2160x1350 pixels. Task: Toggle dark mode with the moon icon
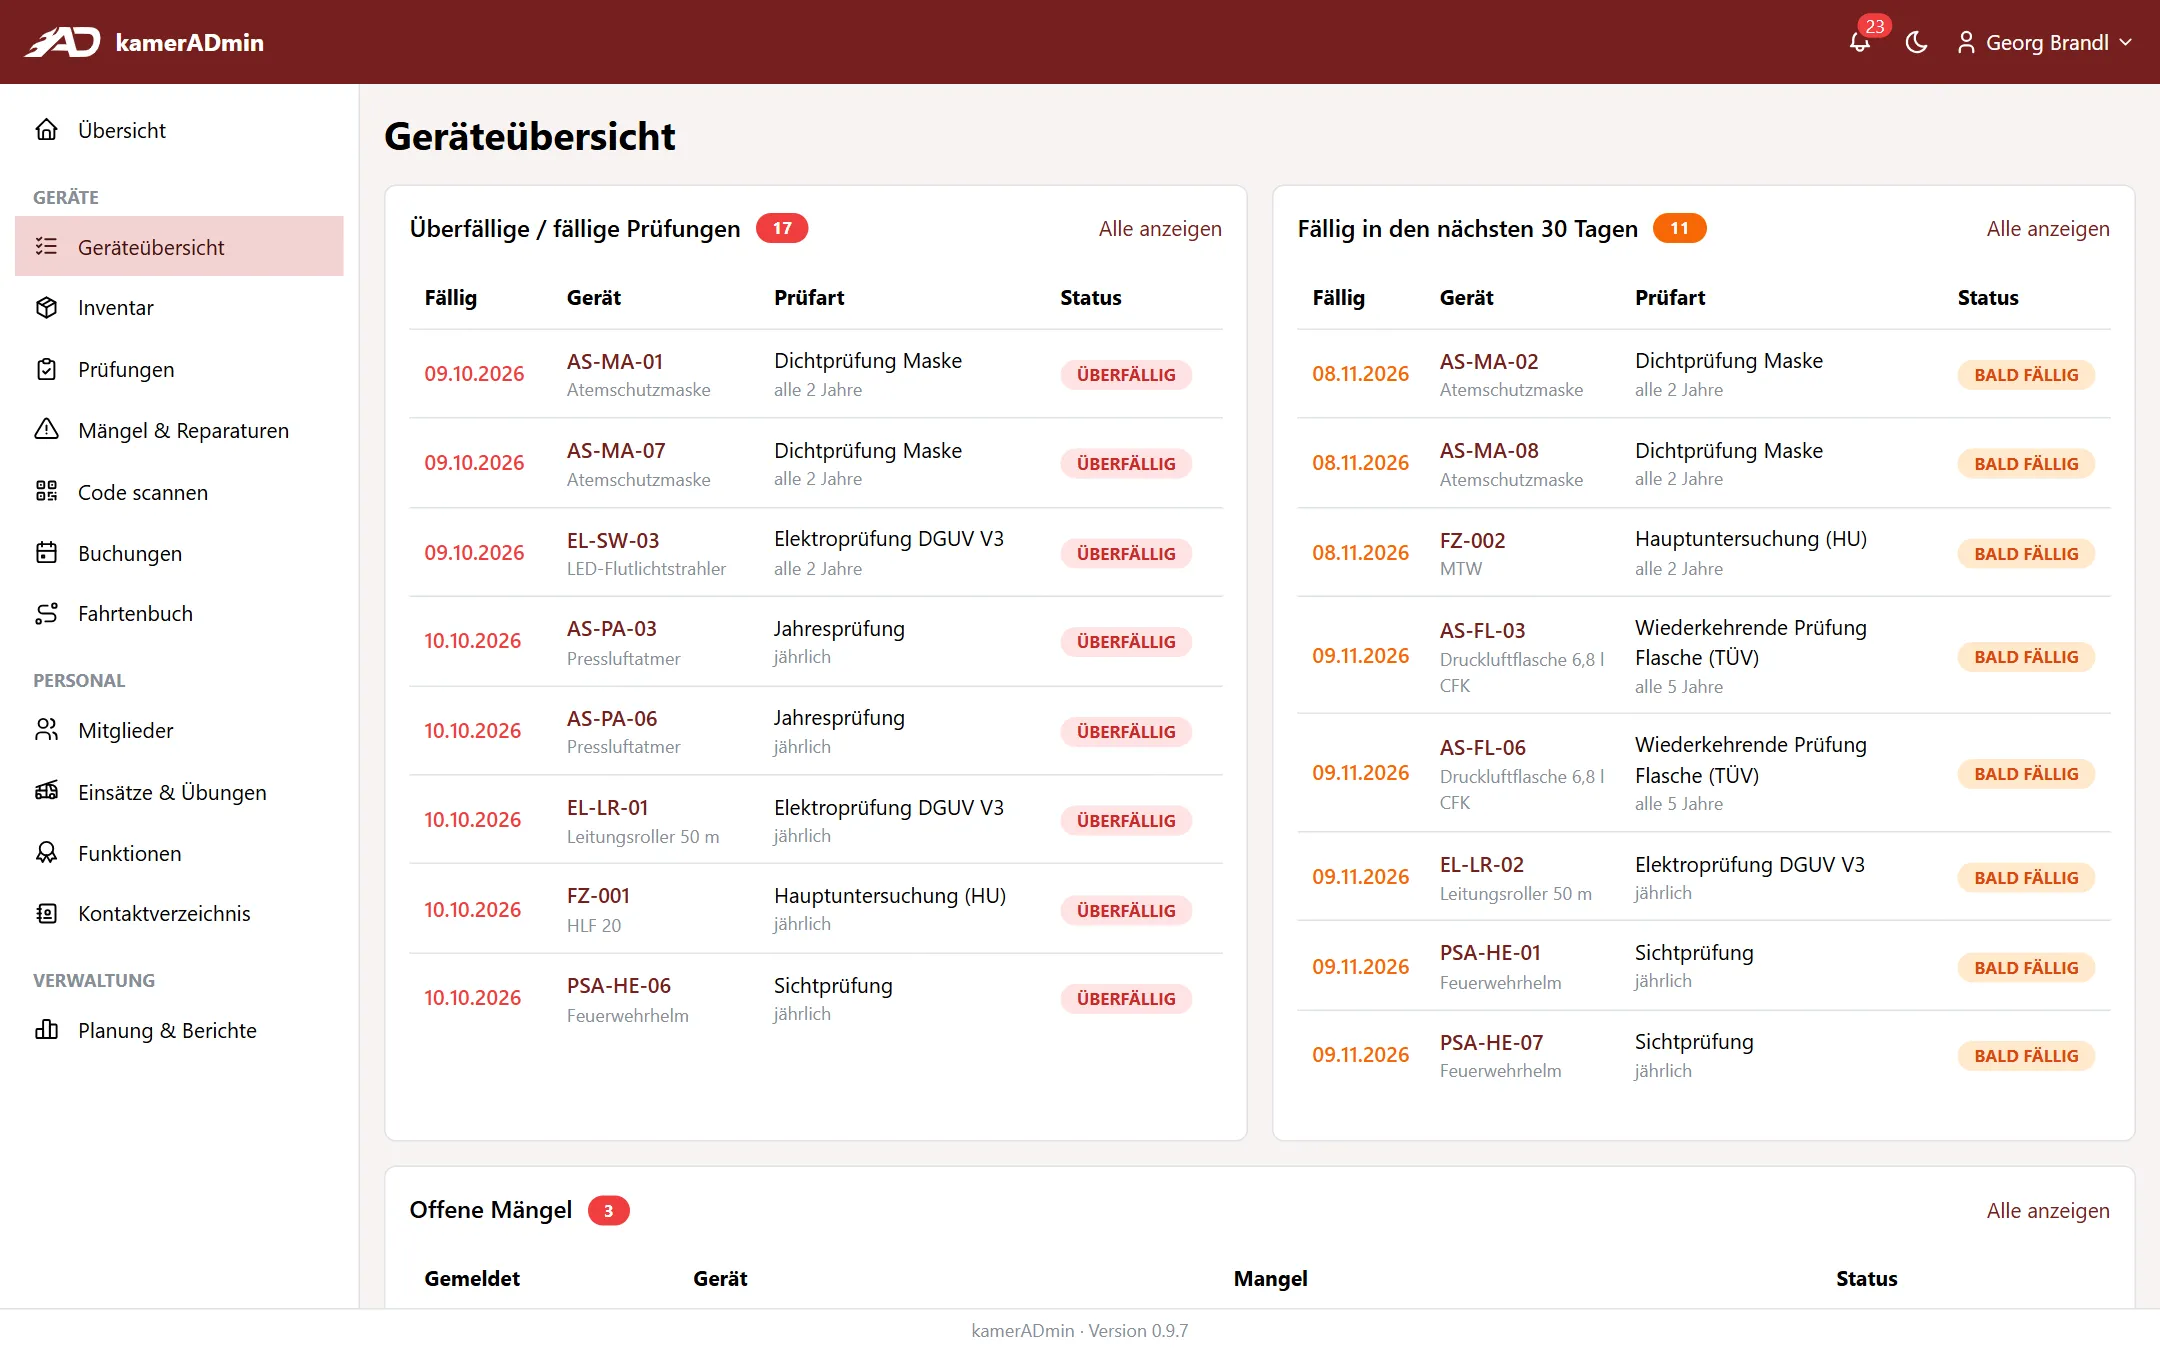tap(1916, 42)
